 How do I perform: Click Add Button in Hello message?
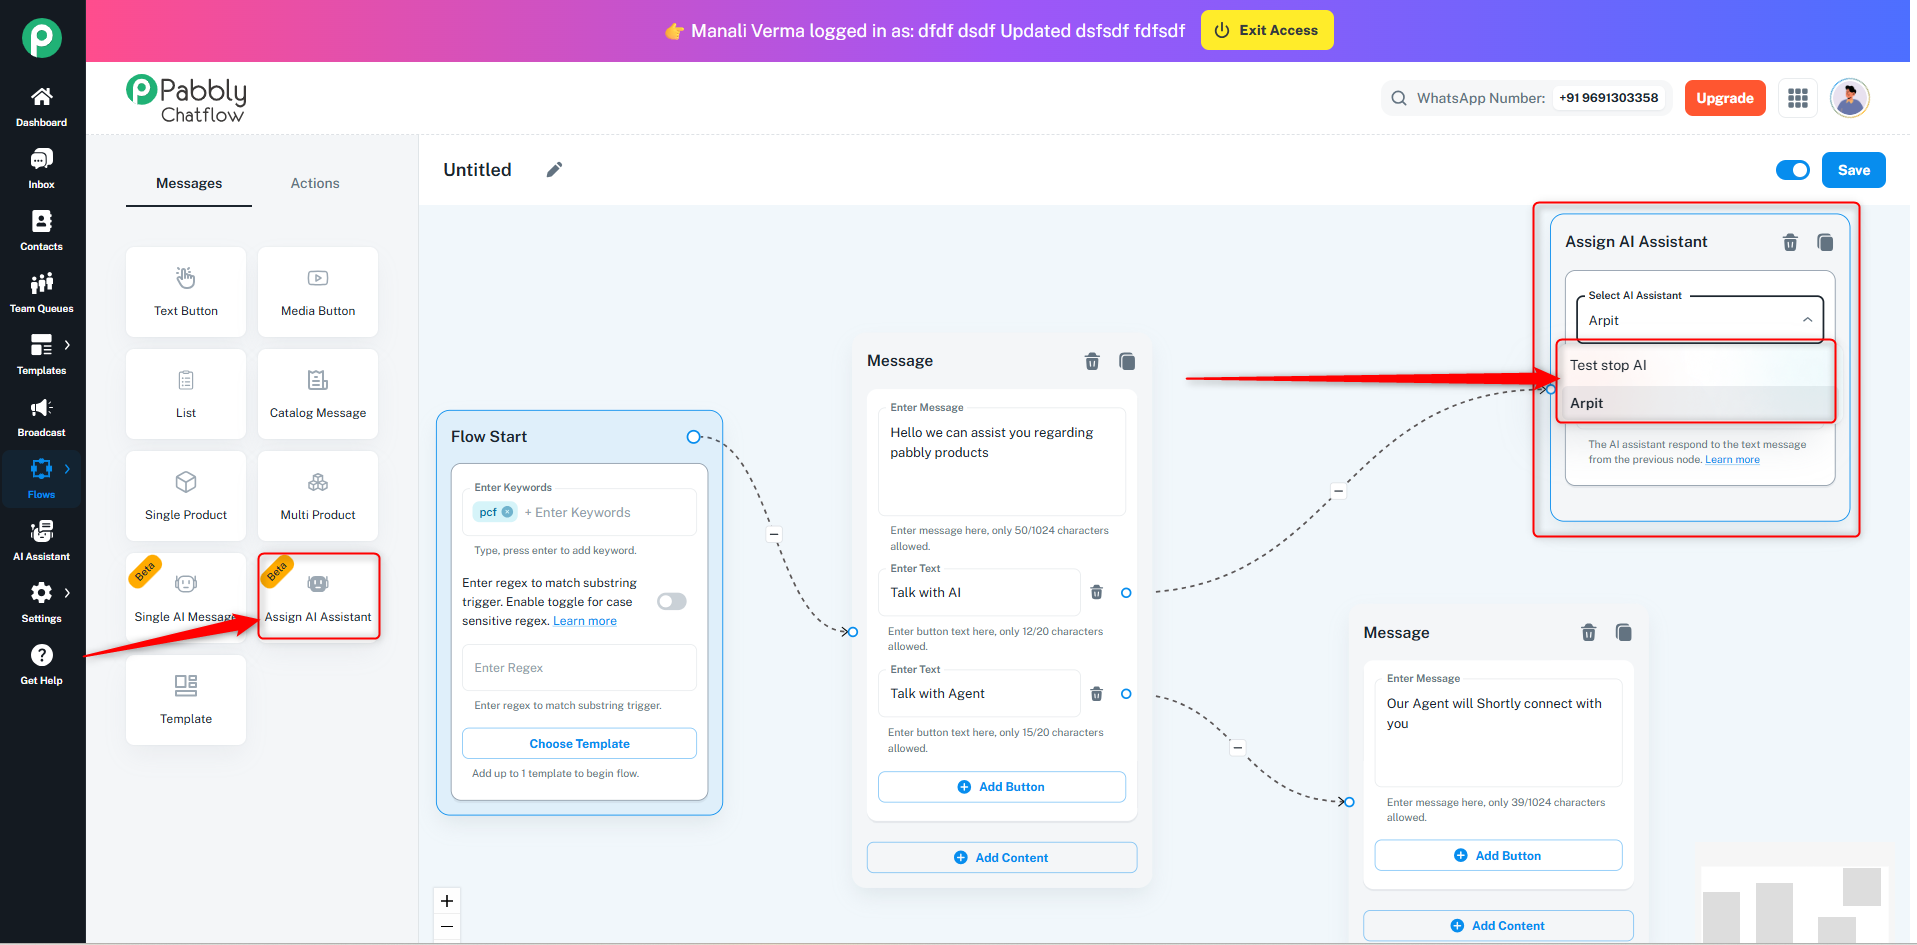pos(1001,787)
